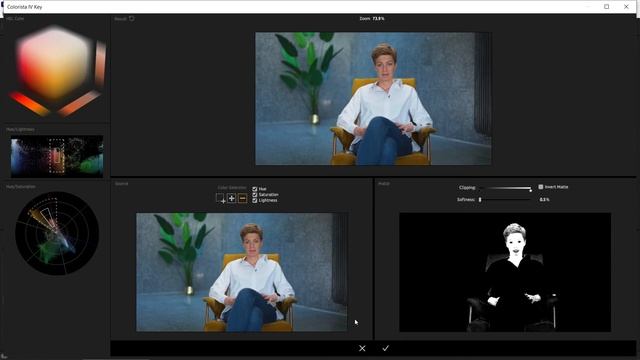
Task: Click the black-and-white Matte preview
Action: [505, 272]
